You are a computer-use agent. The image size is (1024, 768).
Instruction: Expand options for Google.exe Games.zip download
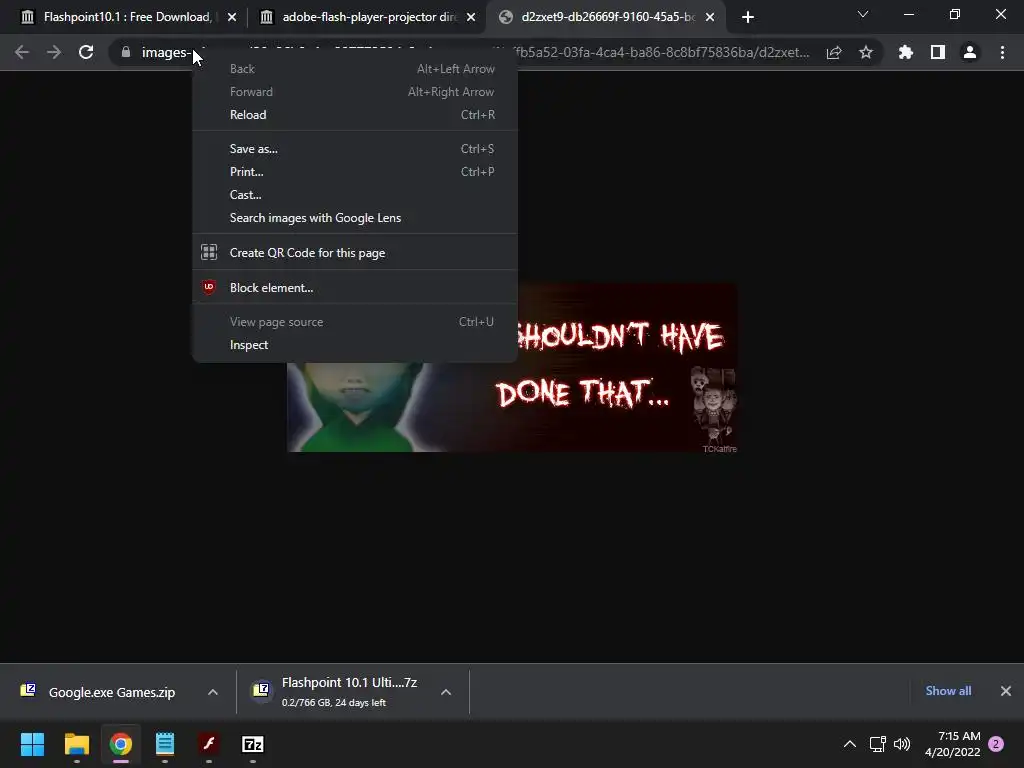tap(213, 692)
